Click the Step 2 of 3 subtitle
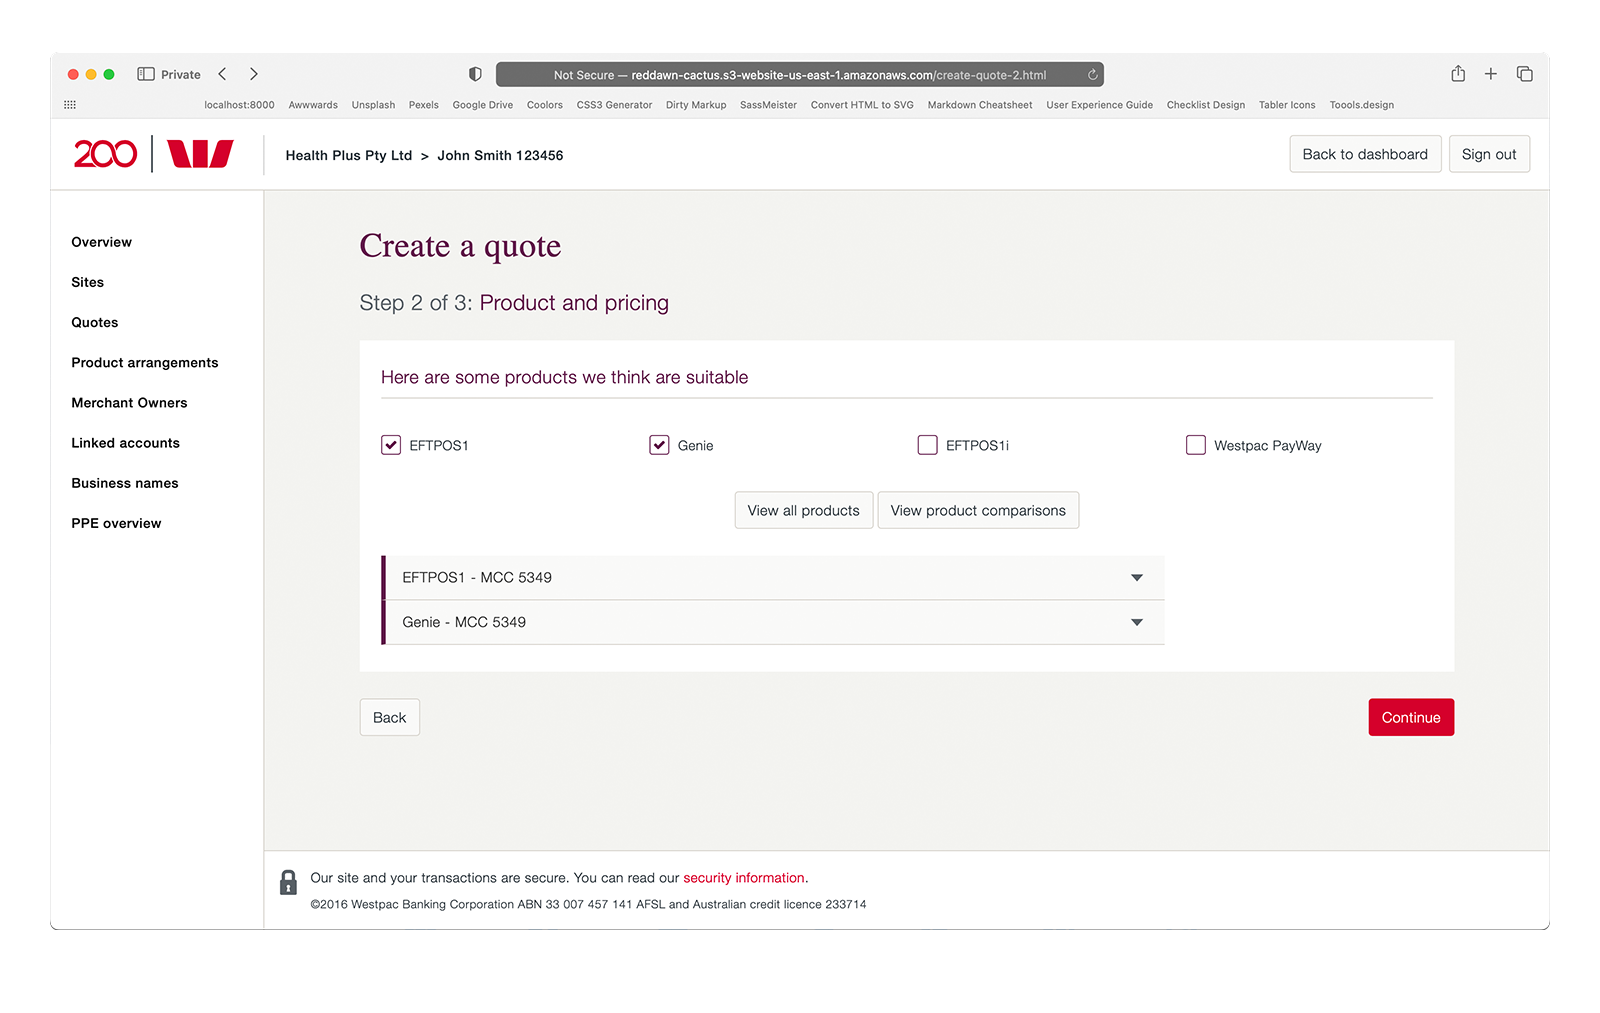The image size is (1600, 1013). coord(514,303)
